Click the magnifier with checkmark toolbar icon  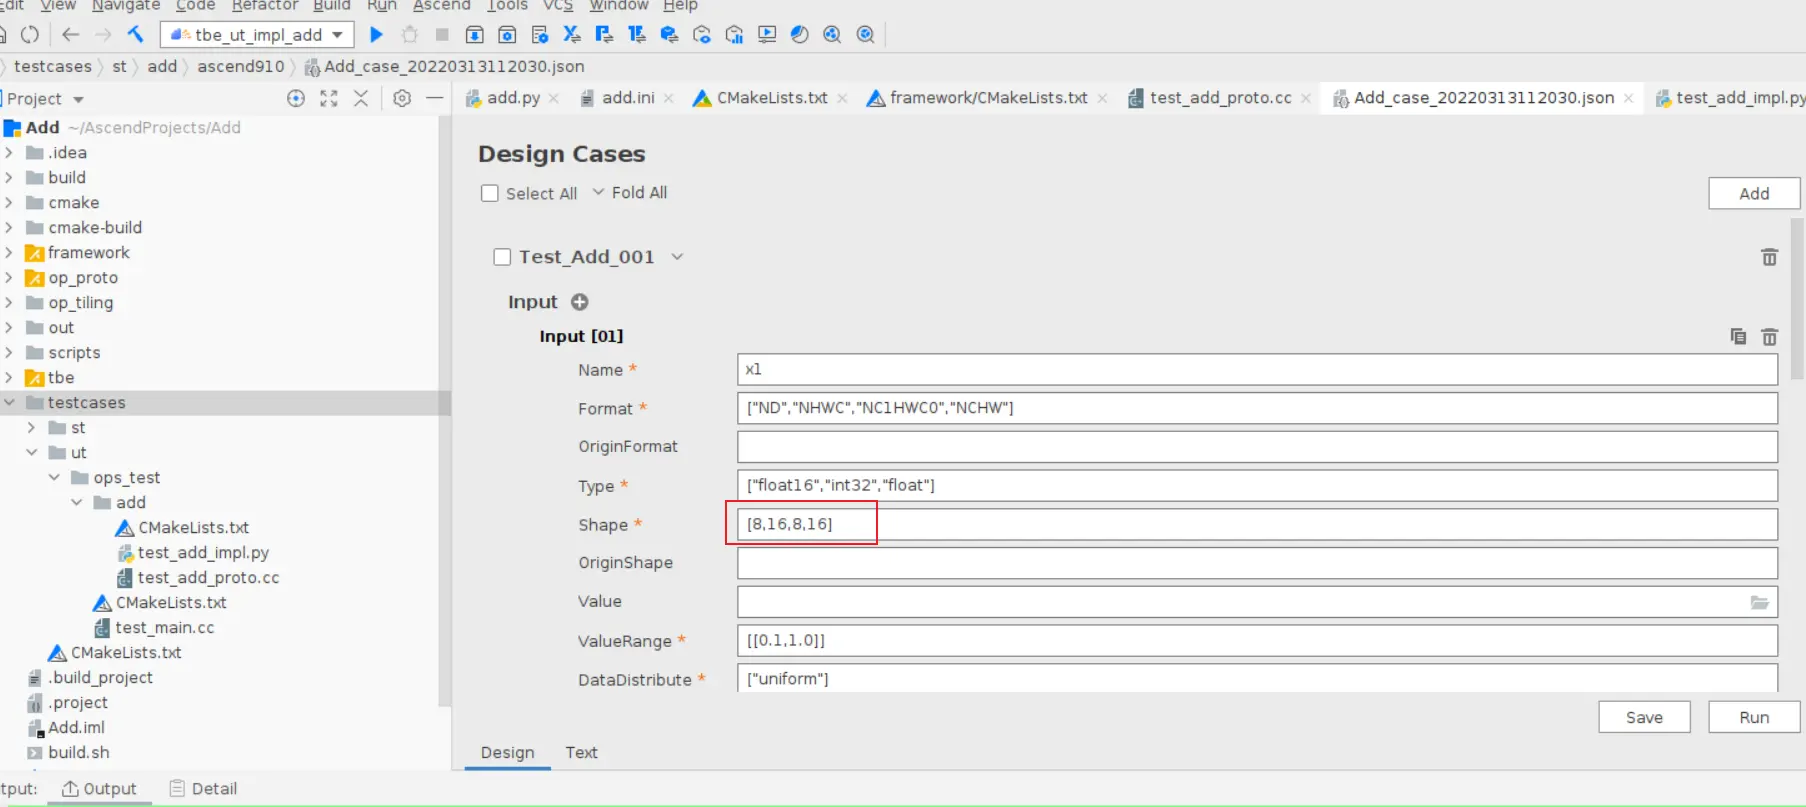866,35
